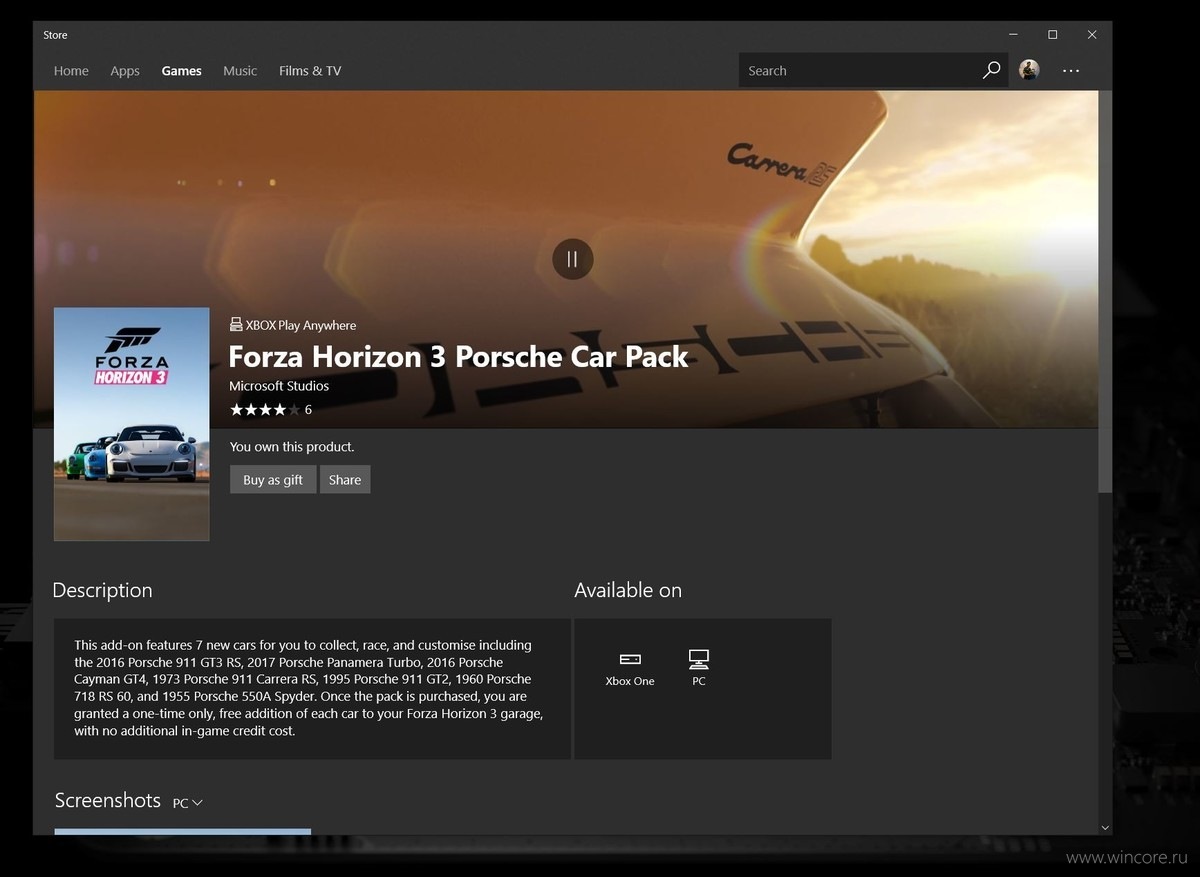Switch to the Apps tab
Screen dimensions: 1200x877
[x=125, y=71]
